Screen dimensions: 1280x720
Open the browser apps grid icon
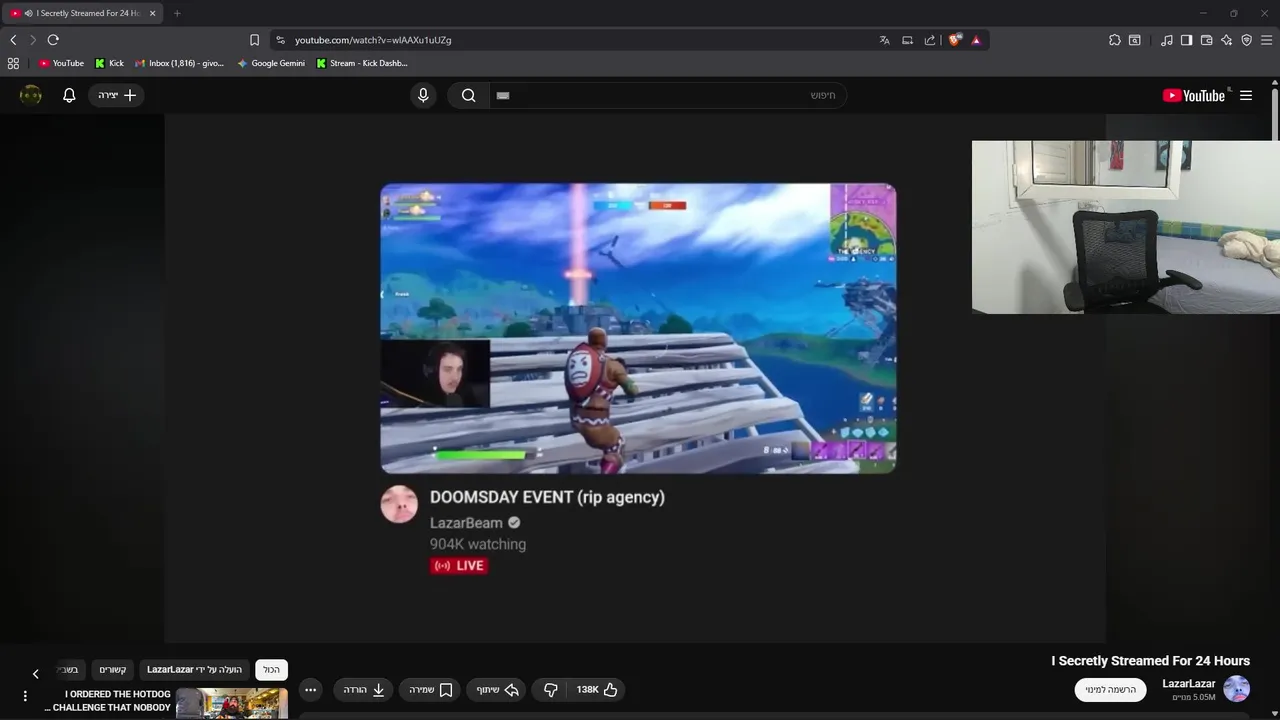pyautogui.click(x=13, y=63)
